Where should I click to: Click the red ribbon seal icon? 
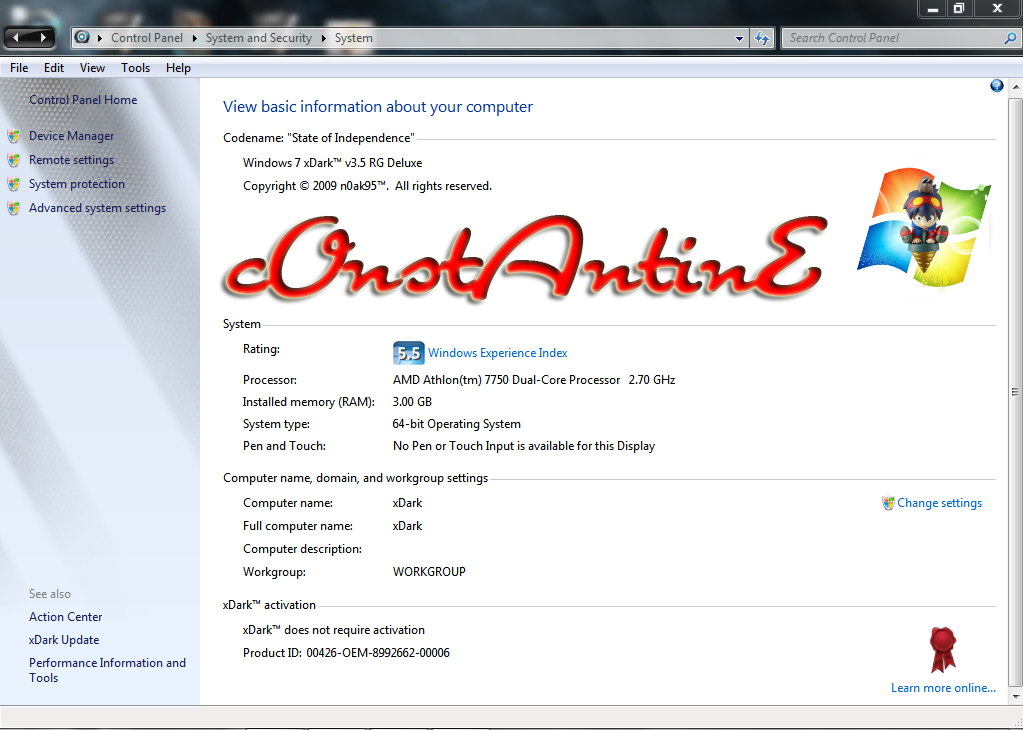pyautogui.click(x=943, y=650)
